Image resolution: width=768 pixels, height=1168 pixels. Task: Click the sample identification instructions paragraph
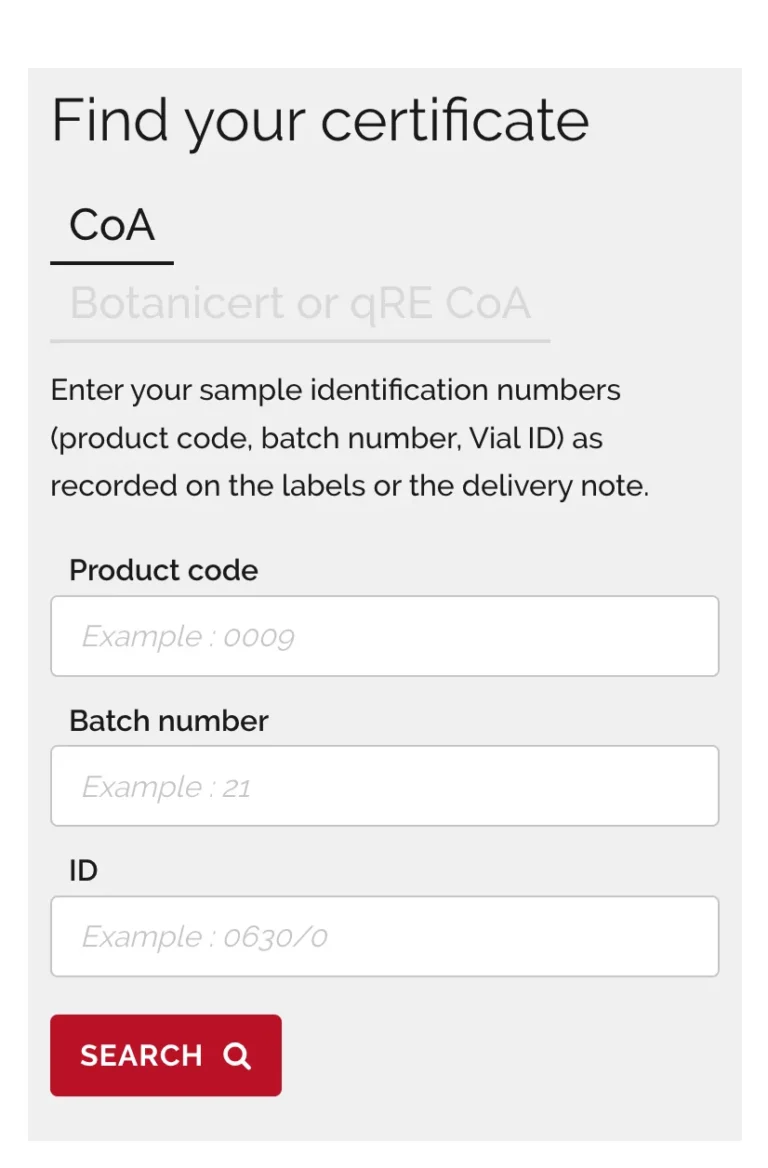point(350,438)
